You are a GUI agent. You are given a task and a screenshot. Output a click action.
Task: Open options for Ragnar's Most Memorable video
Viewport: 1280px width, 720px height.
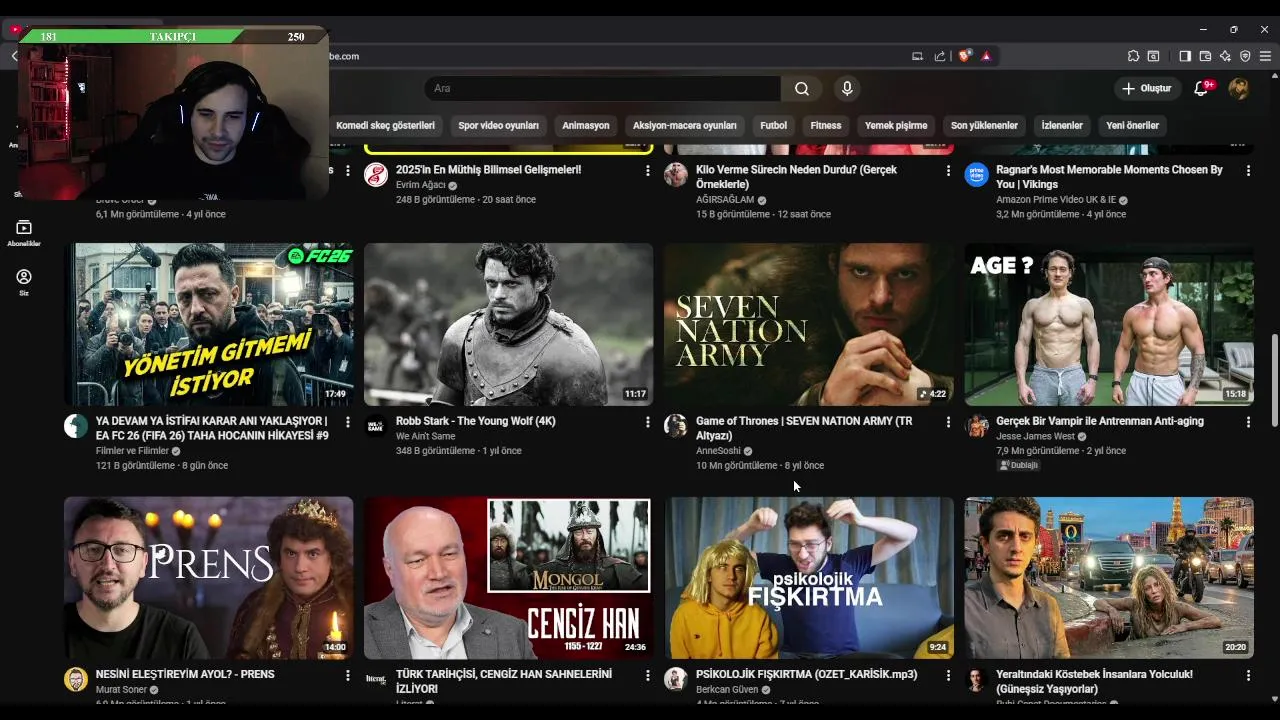[1248, 171]
